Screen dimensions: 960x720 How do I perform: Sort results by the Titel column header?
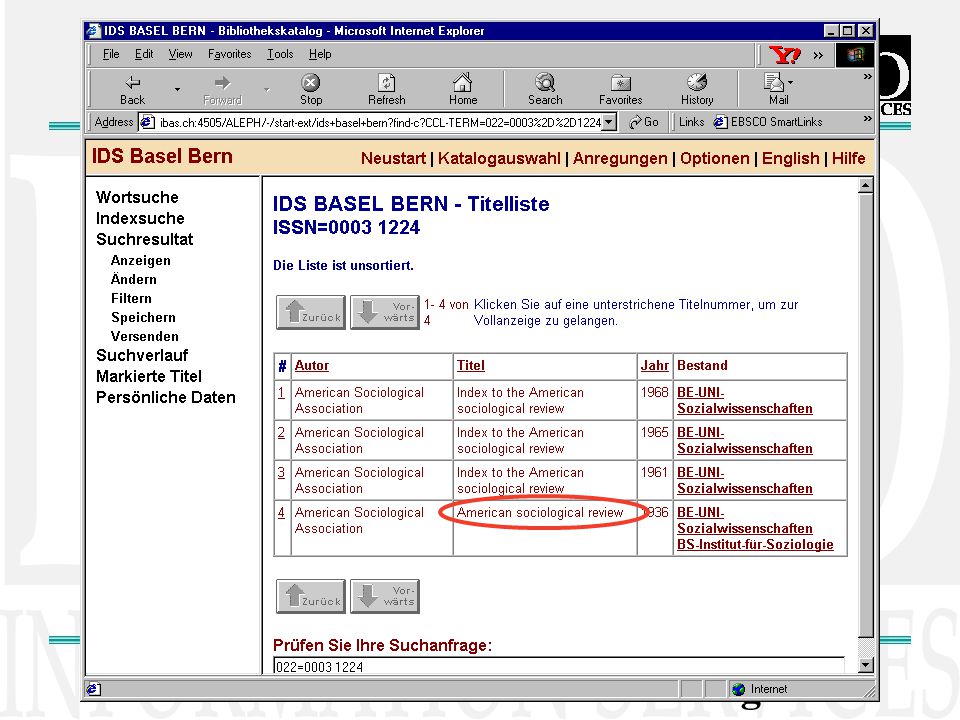tap(471, 366)
